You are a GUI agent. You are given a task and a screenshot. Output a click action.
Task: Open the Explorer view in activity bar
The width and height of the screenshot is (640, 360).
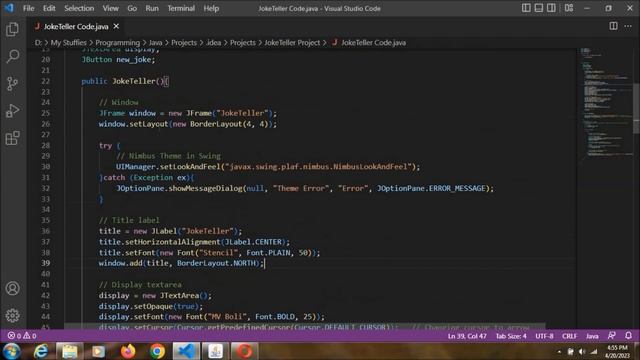point(13,29)
